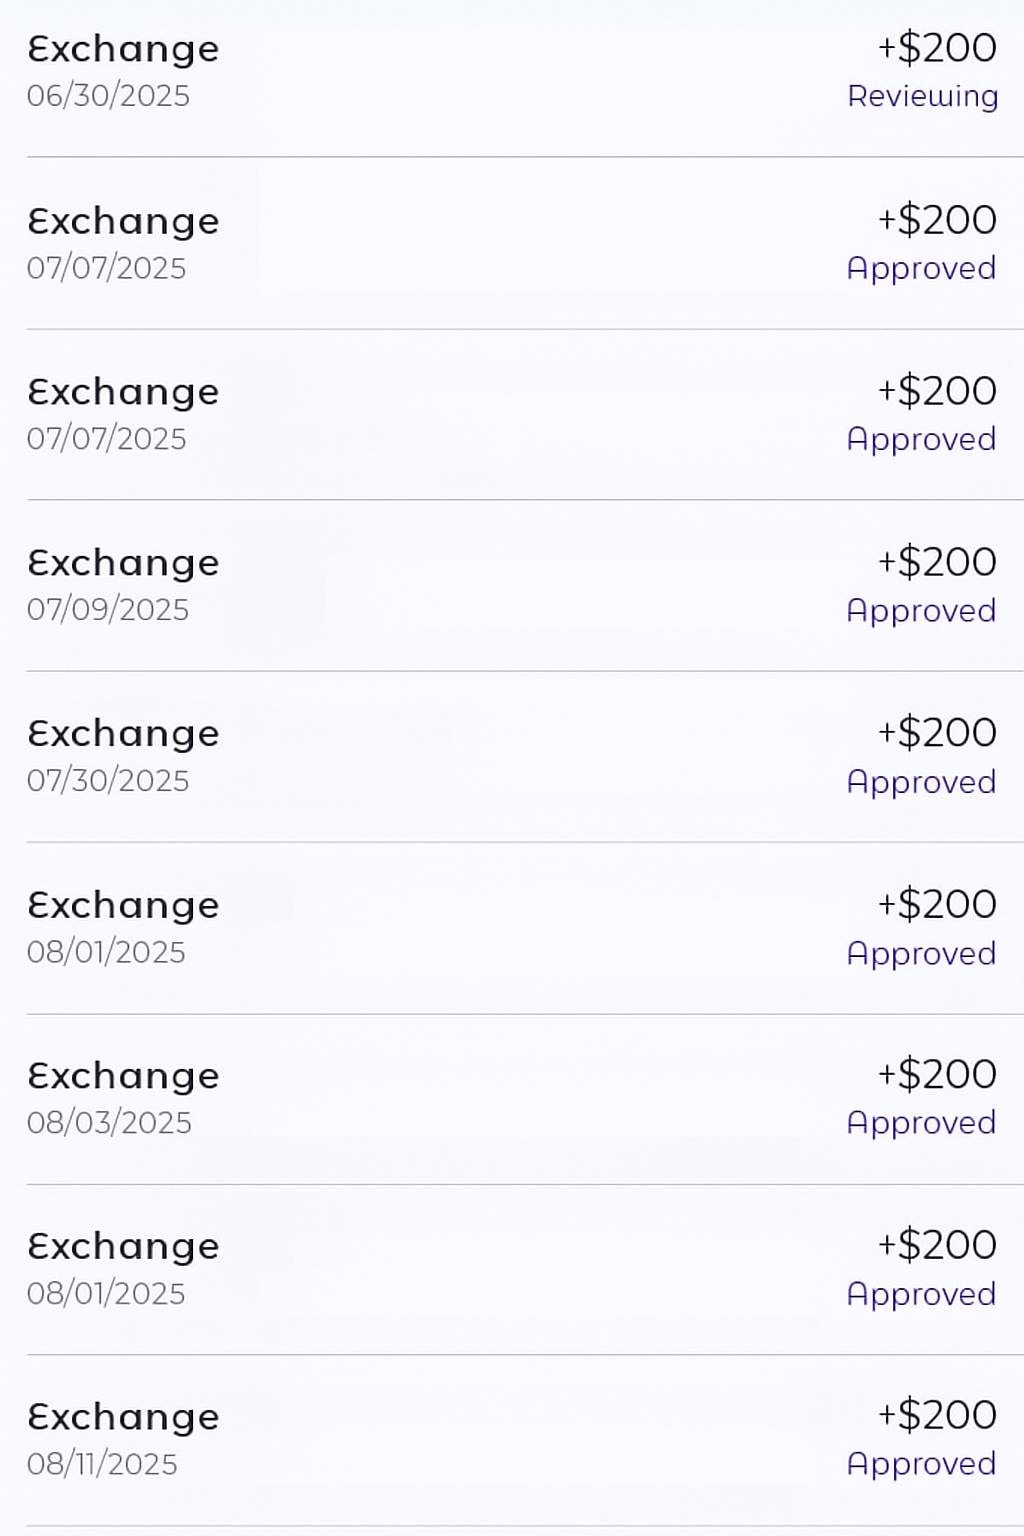Select the 06/30/2025 date text
Screen dimensions: 1024x1536
click(x=108, y=96)
